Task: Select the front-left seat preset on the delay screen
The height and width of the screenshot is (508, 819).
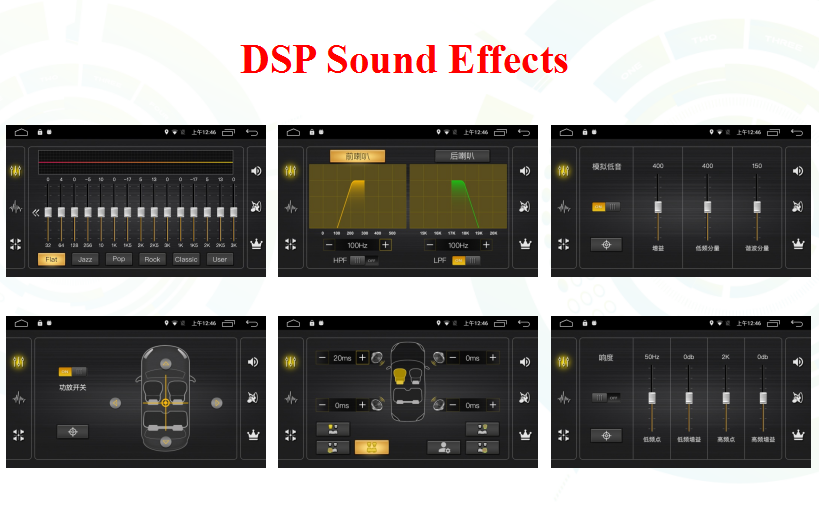Action: pos(333,429)
